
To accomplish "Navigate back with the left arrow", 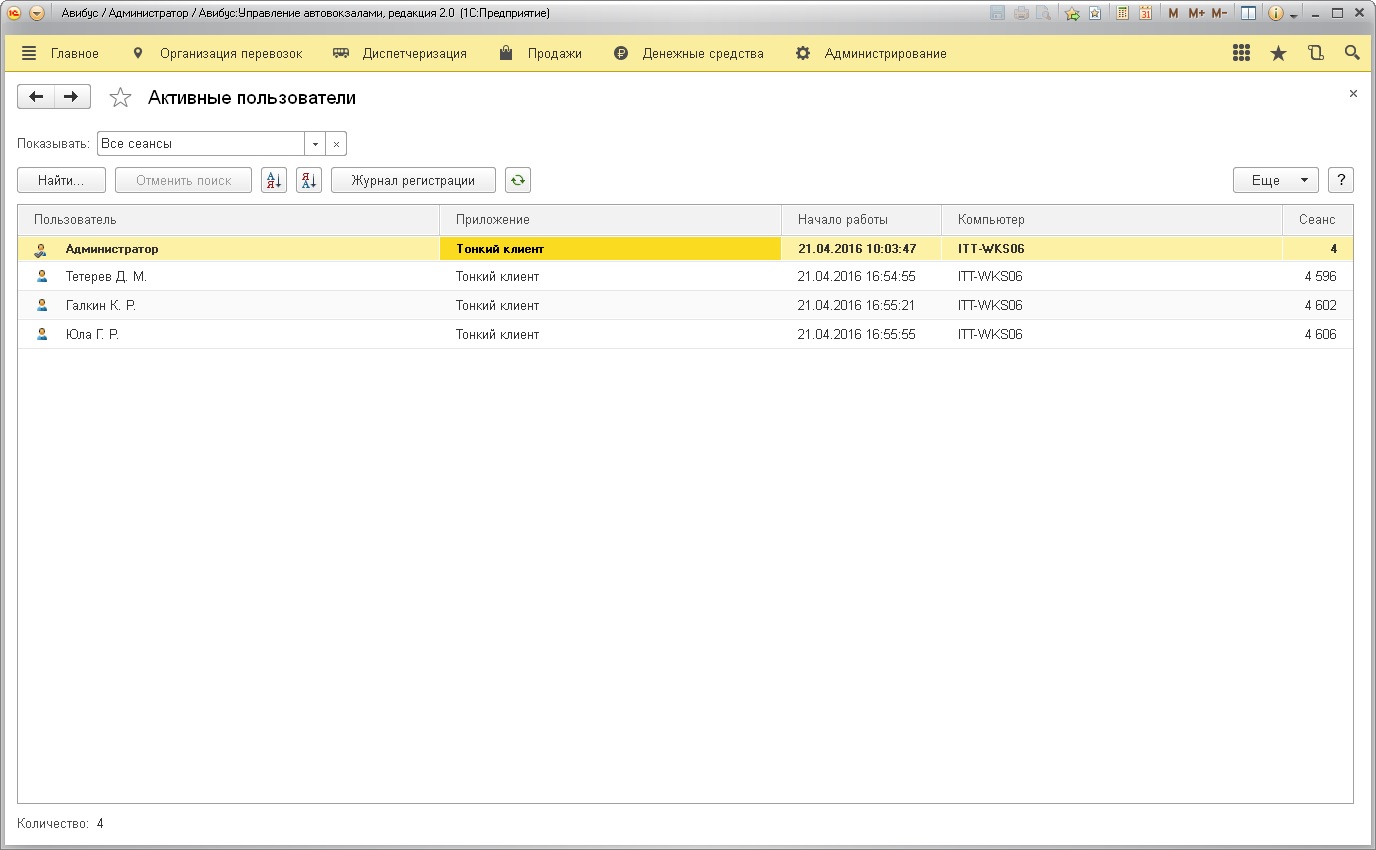I will coord(36,97).
